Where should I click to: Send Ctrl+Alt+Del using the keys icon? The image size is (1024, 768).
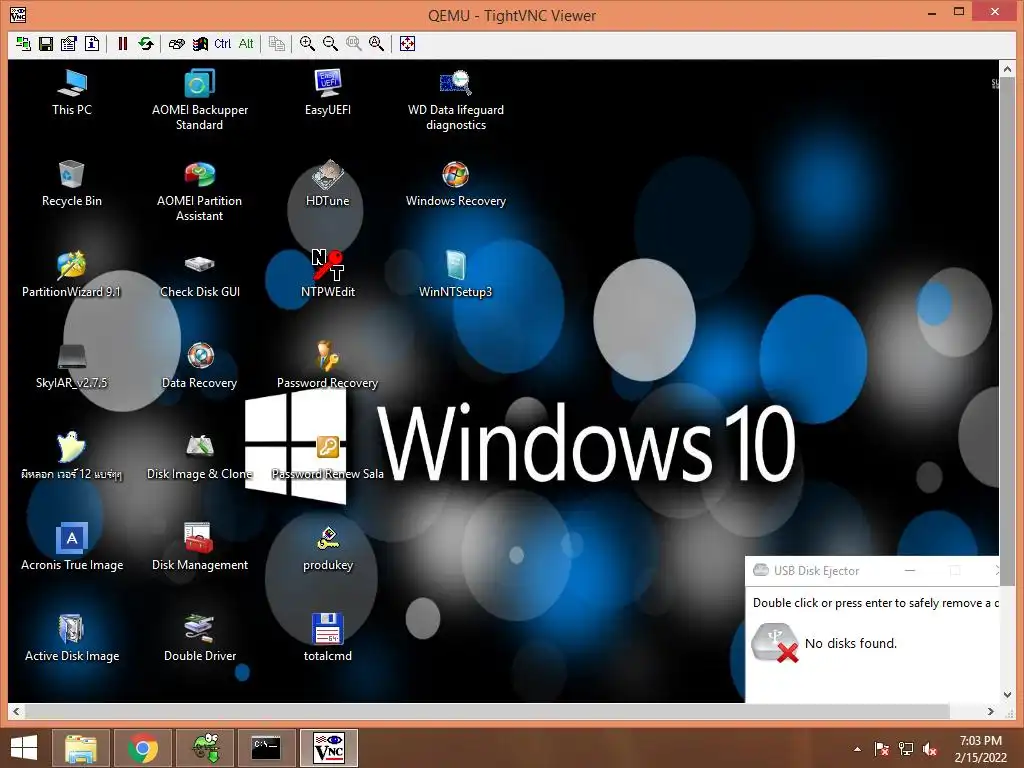(x=176, y=44)
